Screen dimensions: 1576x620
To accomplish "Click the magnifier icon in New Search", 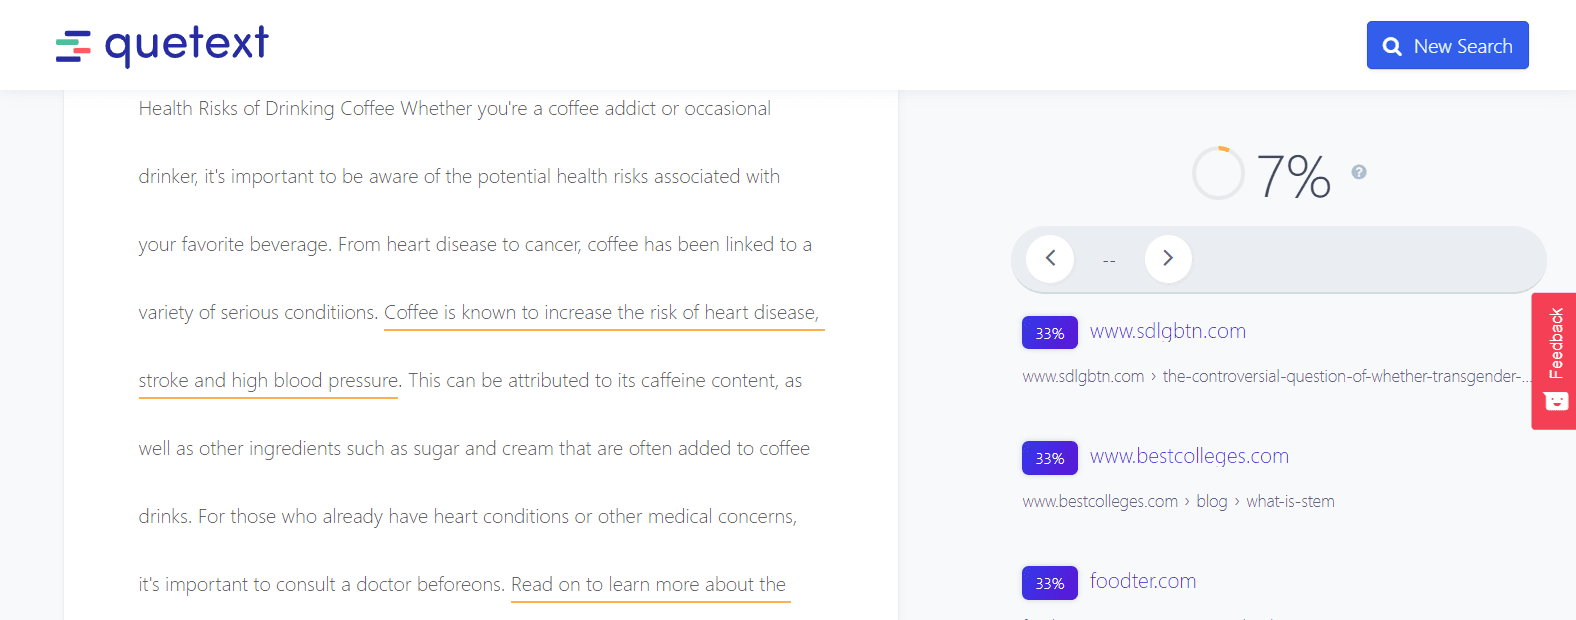I will [1392, 47].
